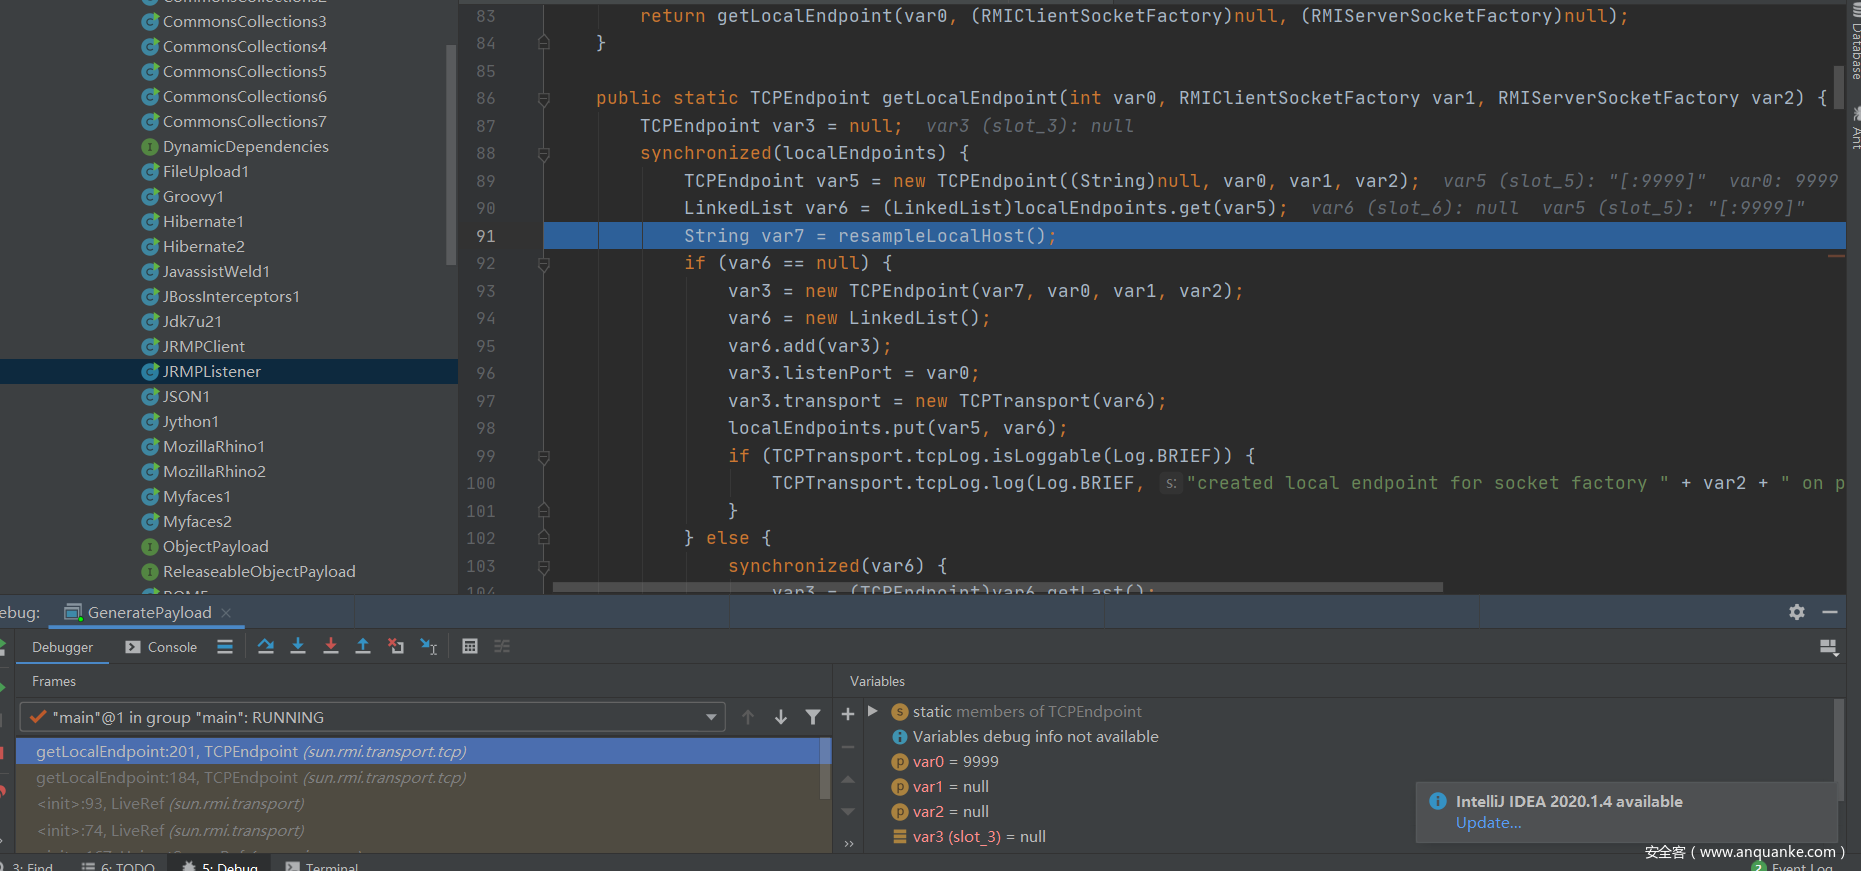Open JRMPClient class in project tree
Image resolution: width=1861 pixels, height=871 pixels.
(203, 346)
